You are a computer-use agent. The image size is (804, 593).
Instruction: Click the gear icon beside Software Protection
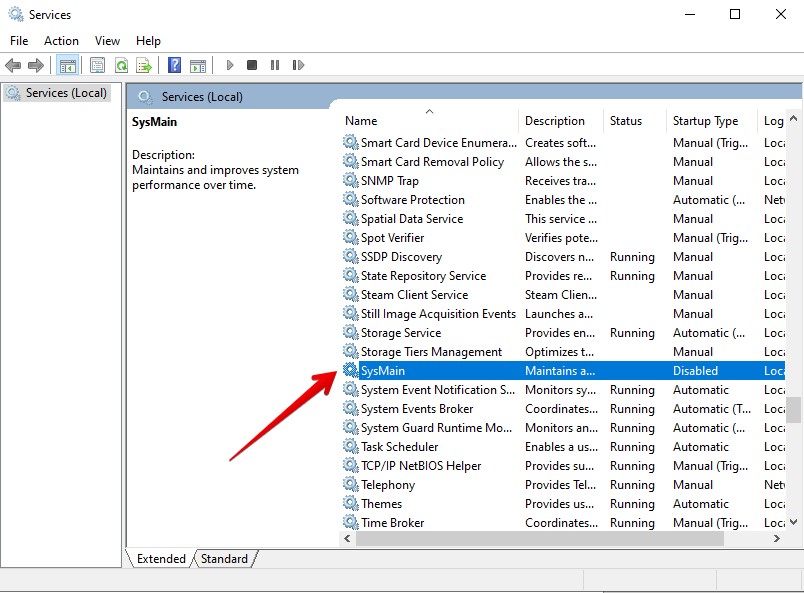pos(351,199)
